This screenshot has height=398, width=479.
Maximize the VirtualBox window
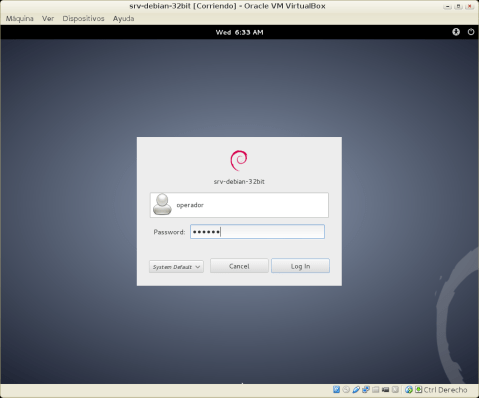click(x=458, y=6)
